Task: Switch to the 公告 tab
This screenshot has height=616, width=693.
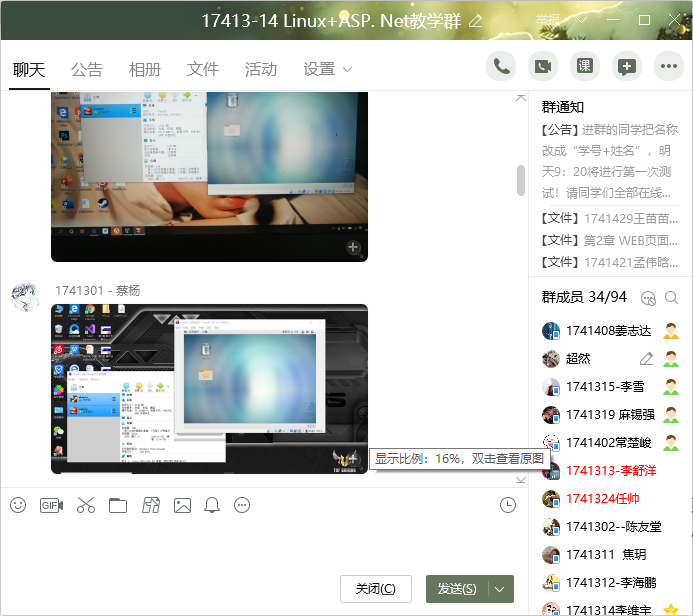Action: (x=87, y=69)
